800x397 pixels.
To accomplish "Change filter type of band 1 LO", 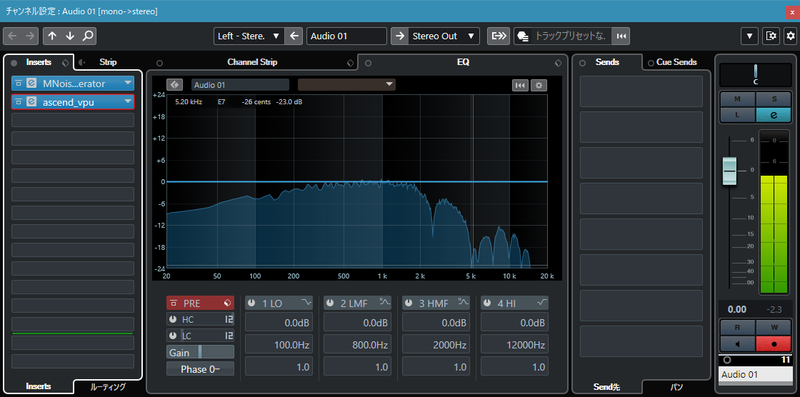I will (307, 303).
